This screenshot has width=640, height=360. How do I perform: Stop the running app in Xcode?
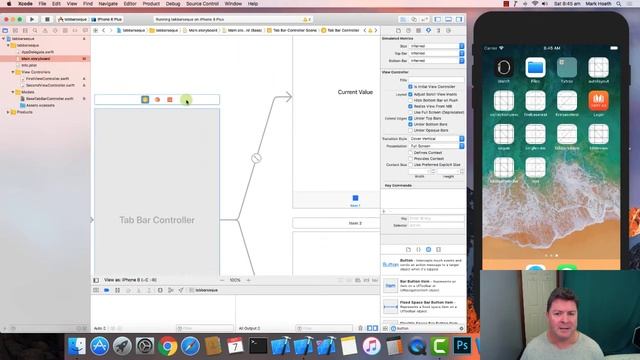pyautogui.click(x=47, y=19)
